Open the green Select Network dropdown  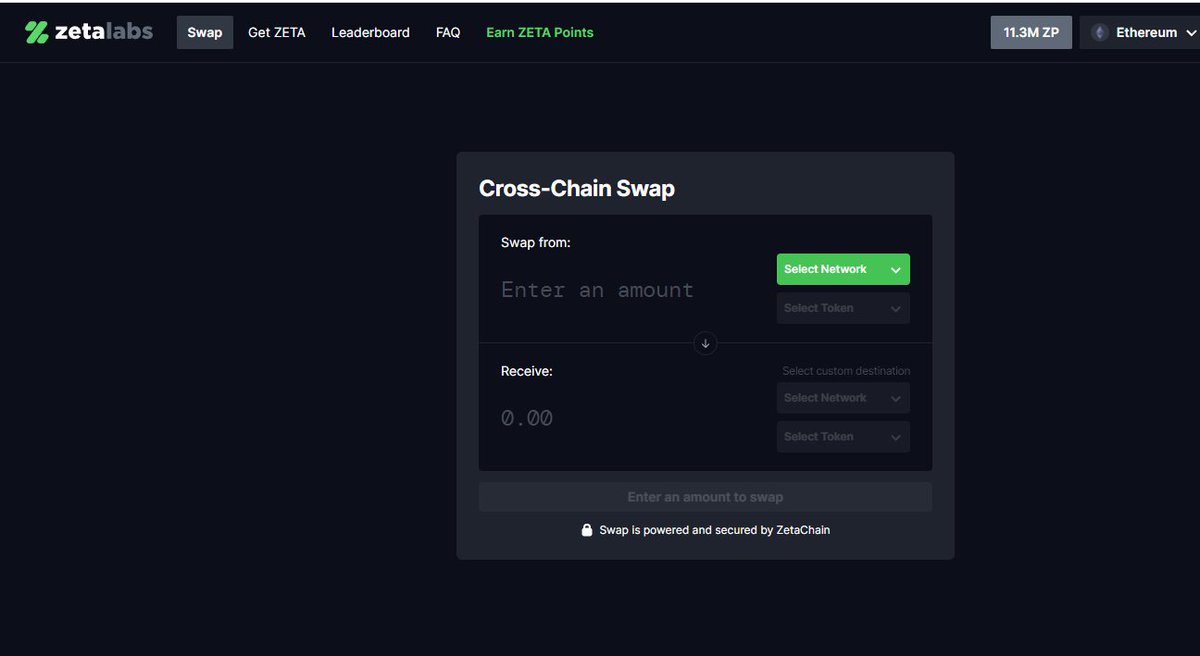[x=843, y=269]
